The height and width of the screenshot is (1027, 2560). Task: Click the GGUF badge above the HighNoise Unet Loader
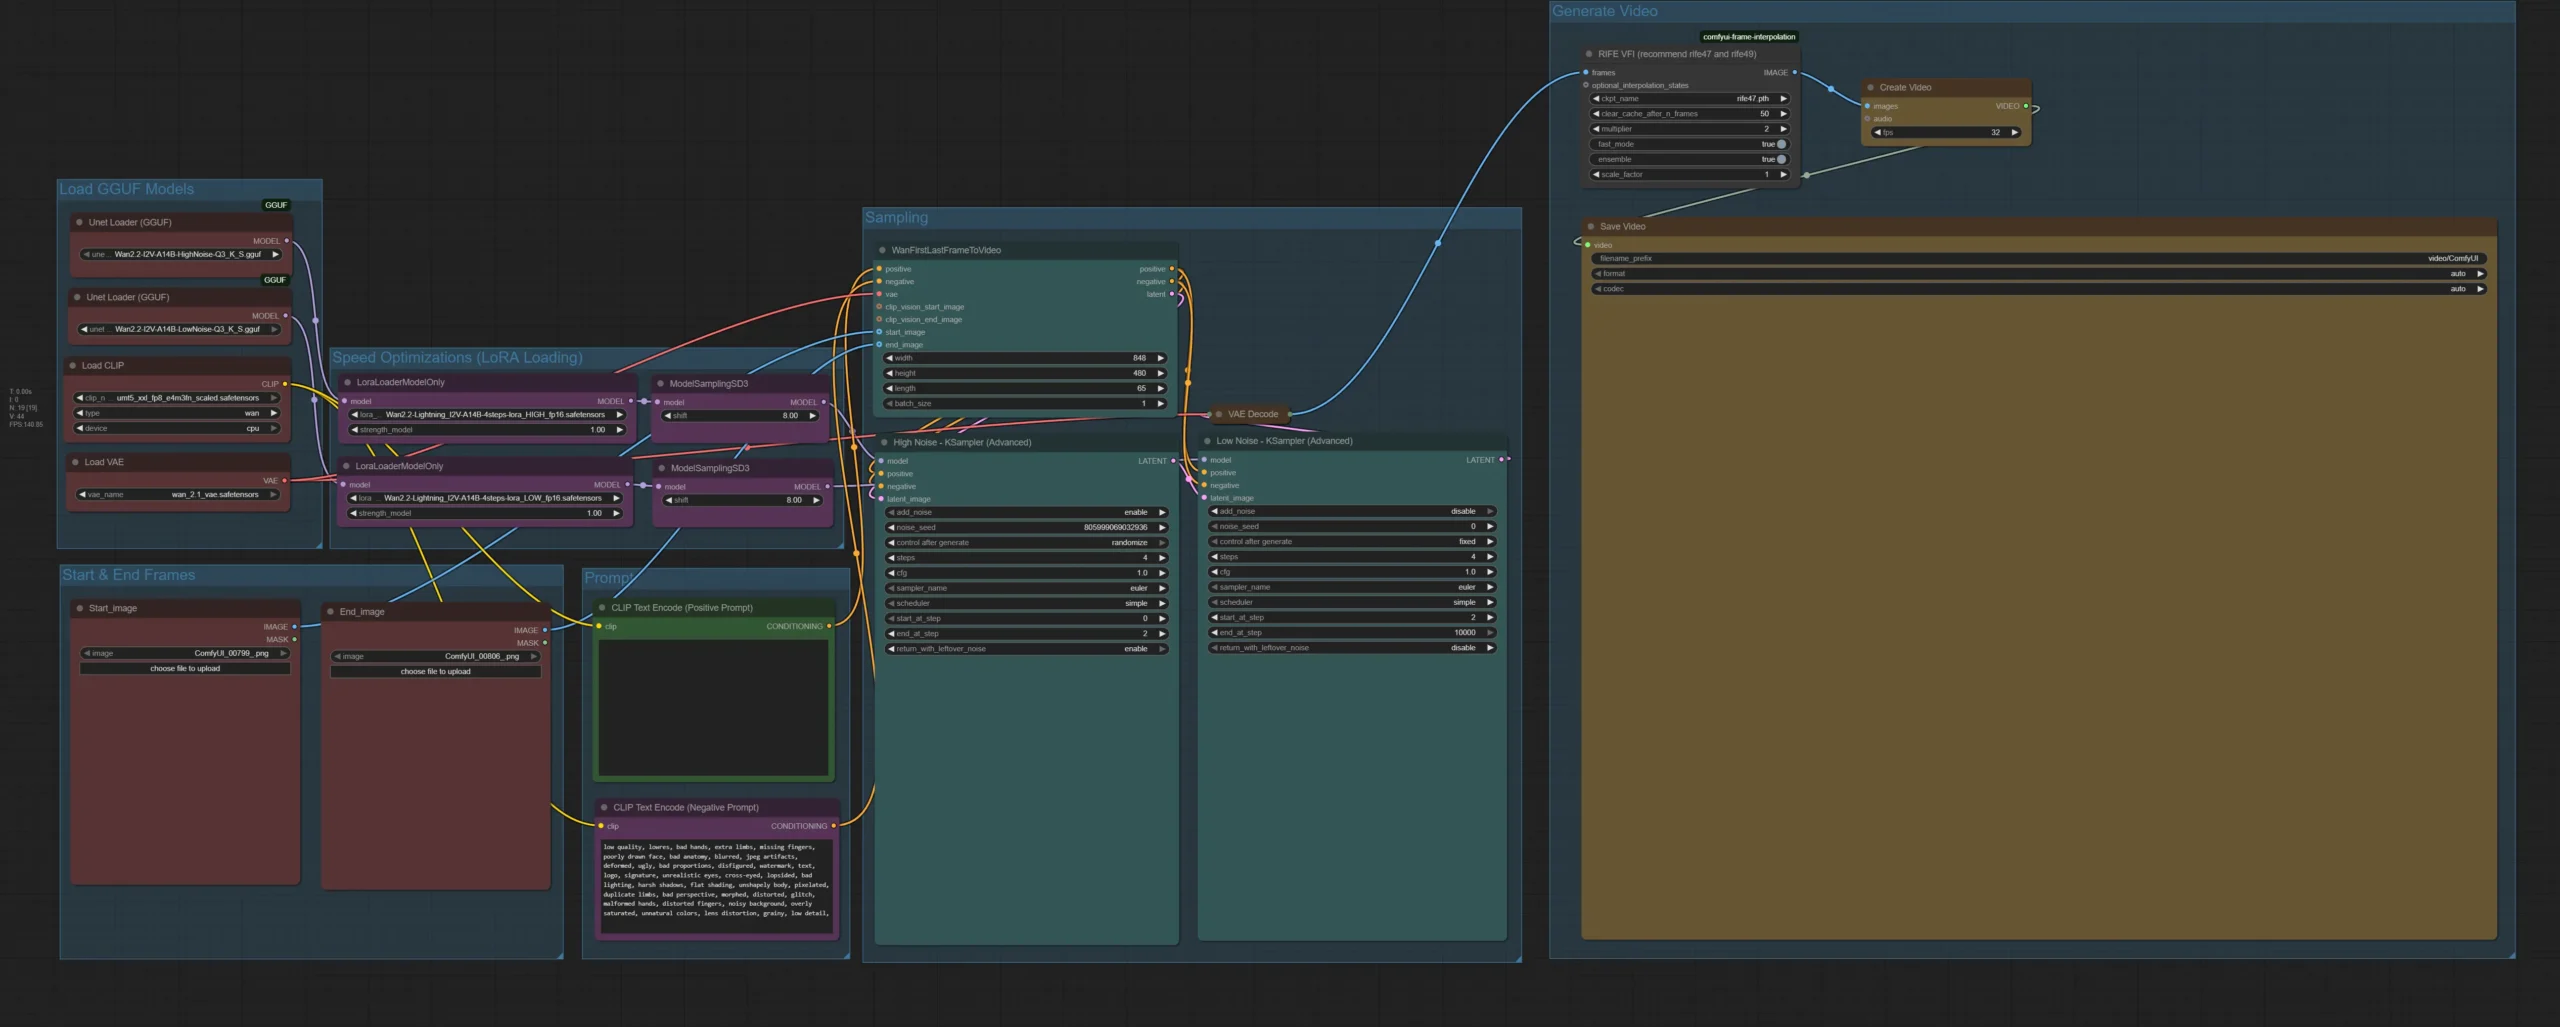pyautogui.click(x=275, y=205)
